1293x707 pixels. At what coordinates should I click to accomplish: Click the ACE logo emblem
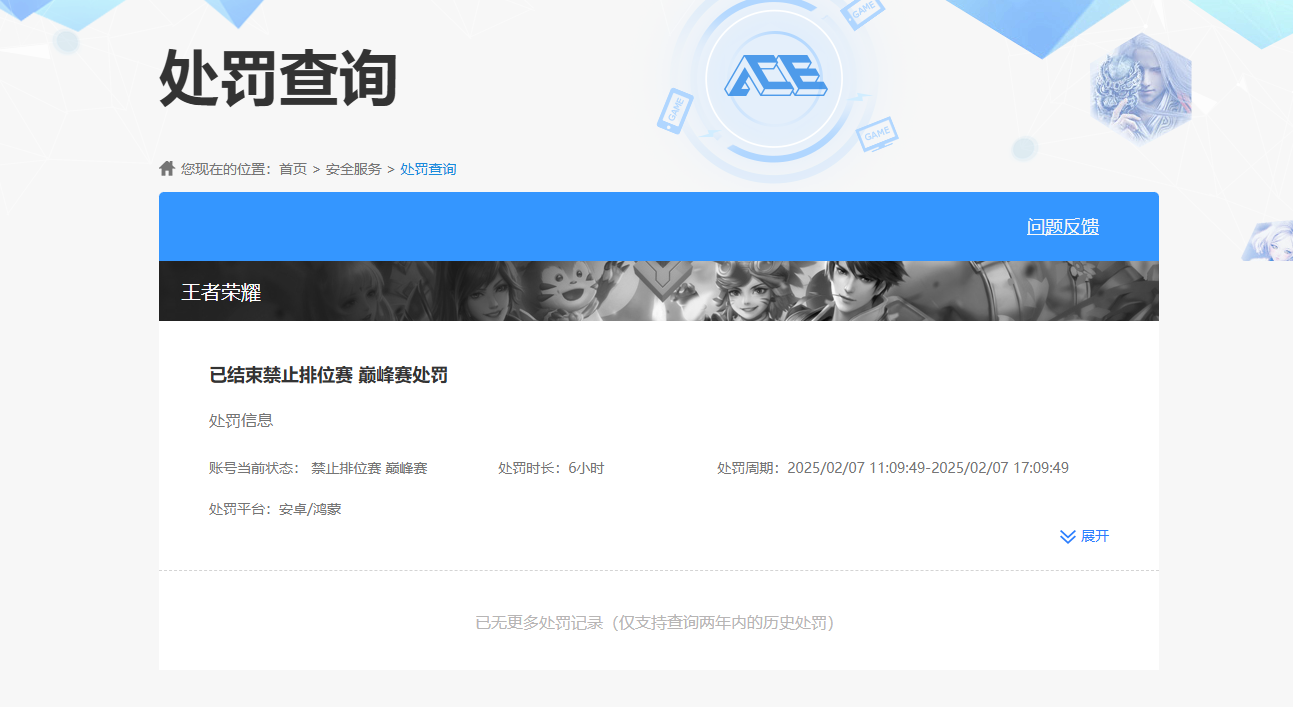click(775, 76)
